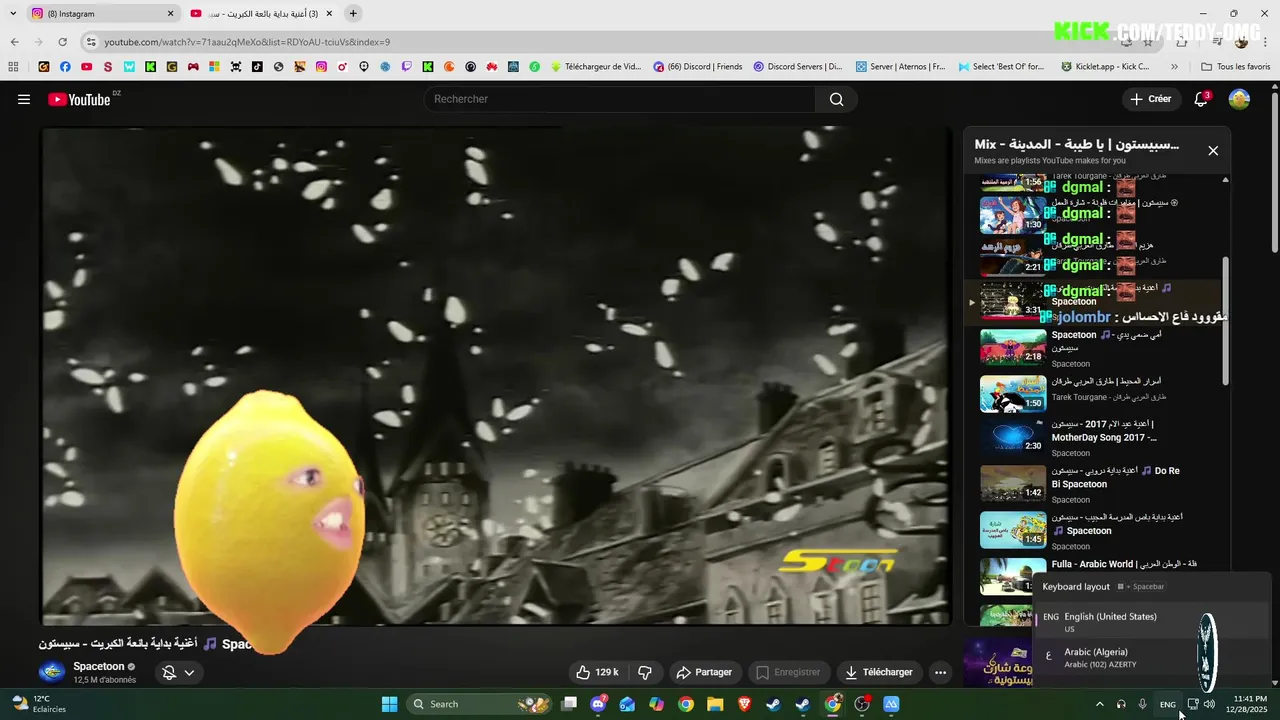Open the volume speaker tray icon
The width and height of the screenshot is (1280, 720).
click(x=1209, y=704)
